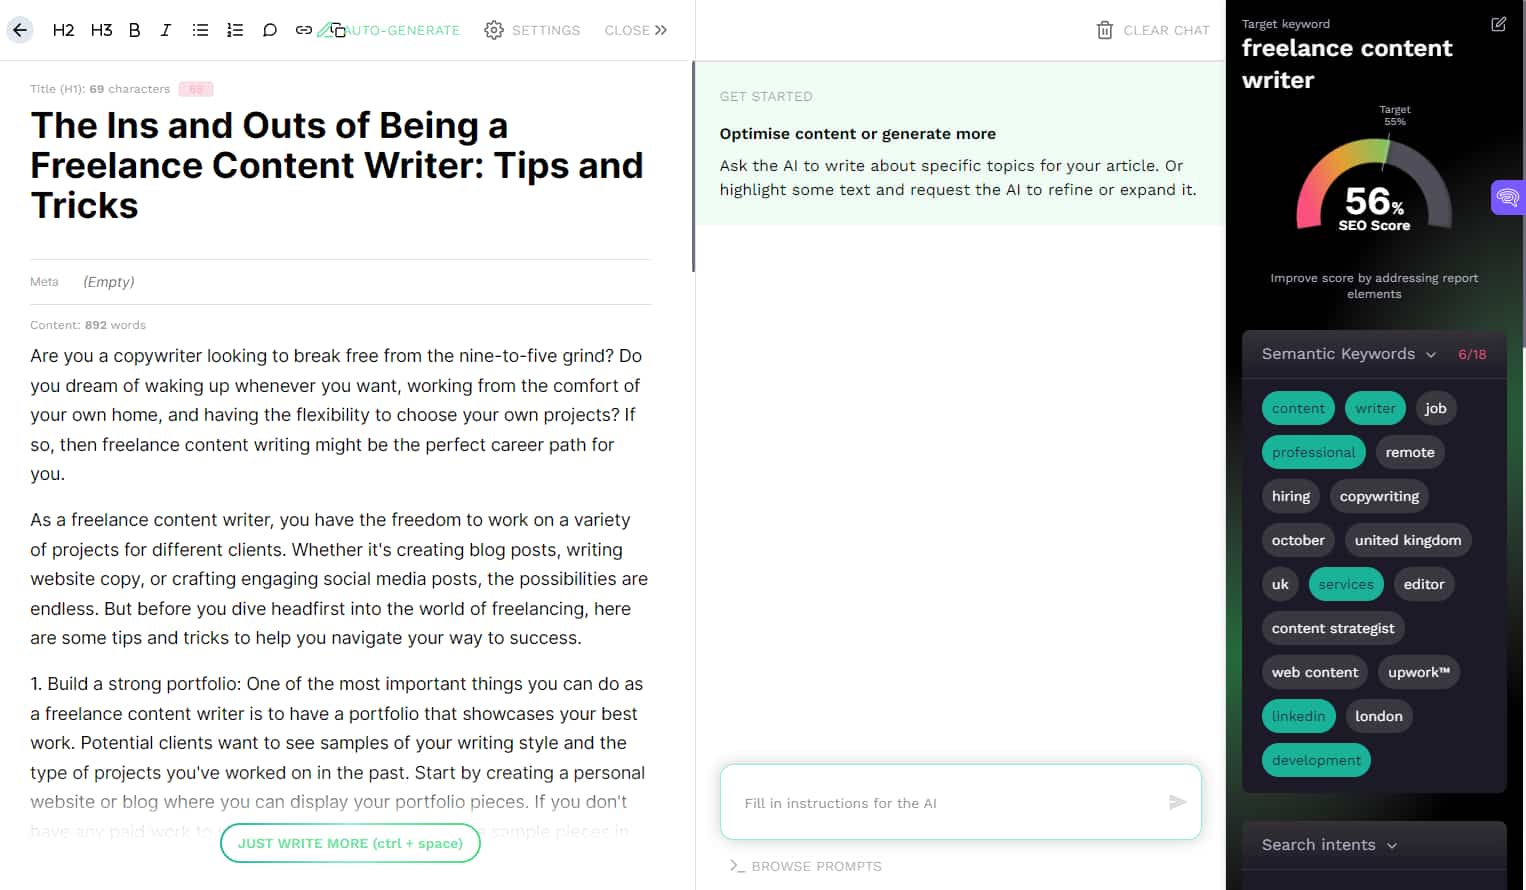1526x890 pixels.
Task: Click the trash icon to clear chat
Action: pos(1104,30)
